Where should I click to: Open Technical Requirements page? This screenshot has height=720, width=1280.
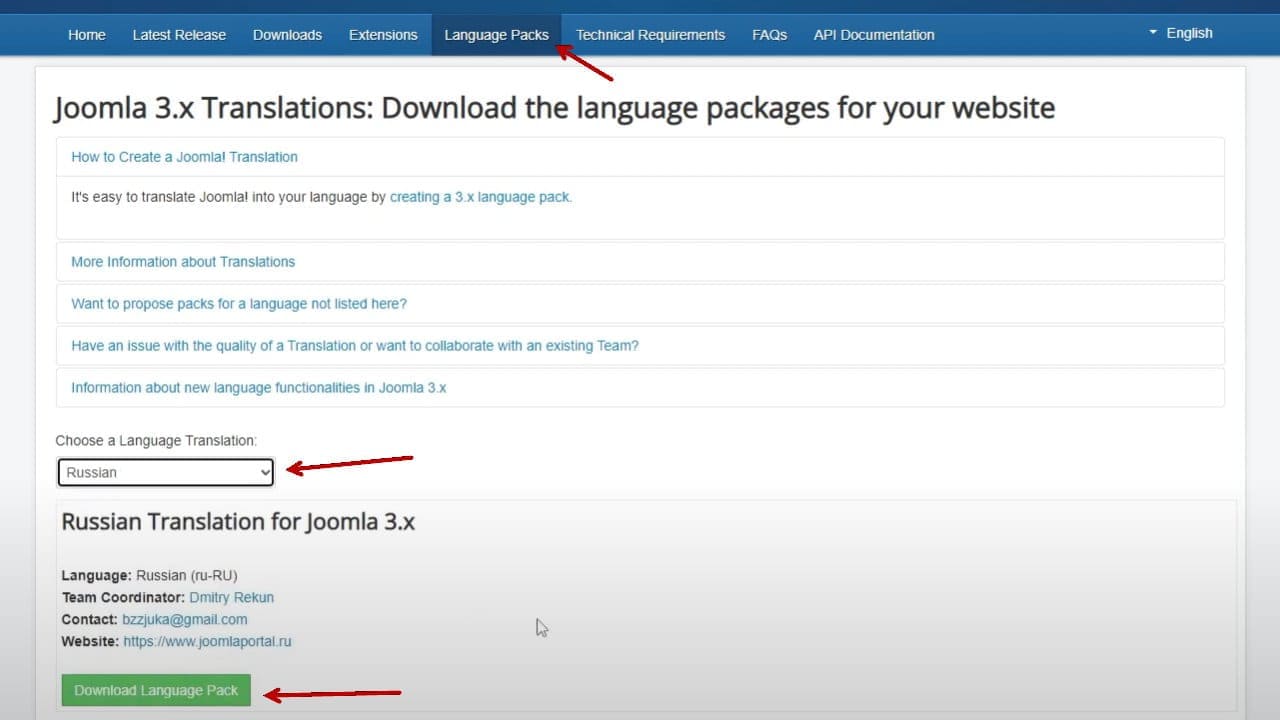pos(650,34)
